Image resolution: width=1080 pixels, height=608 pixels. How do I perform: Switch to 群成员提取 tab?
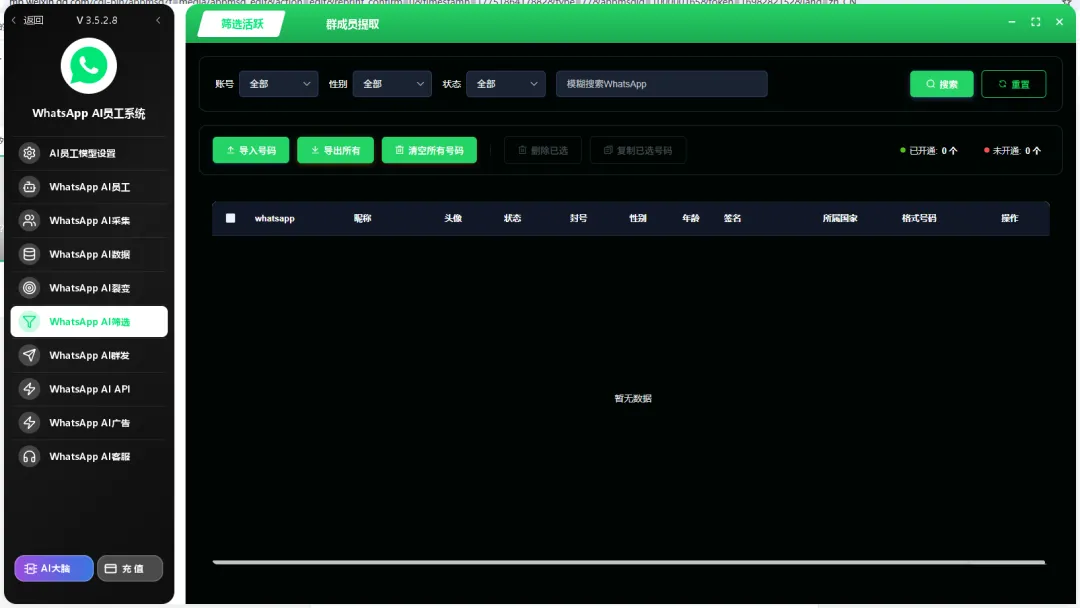click(x=353, y=24)
